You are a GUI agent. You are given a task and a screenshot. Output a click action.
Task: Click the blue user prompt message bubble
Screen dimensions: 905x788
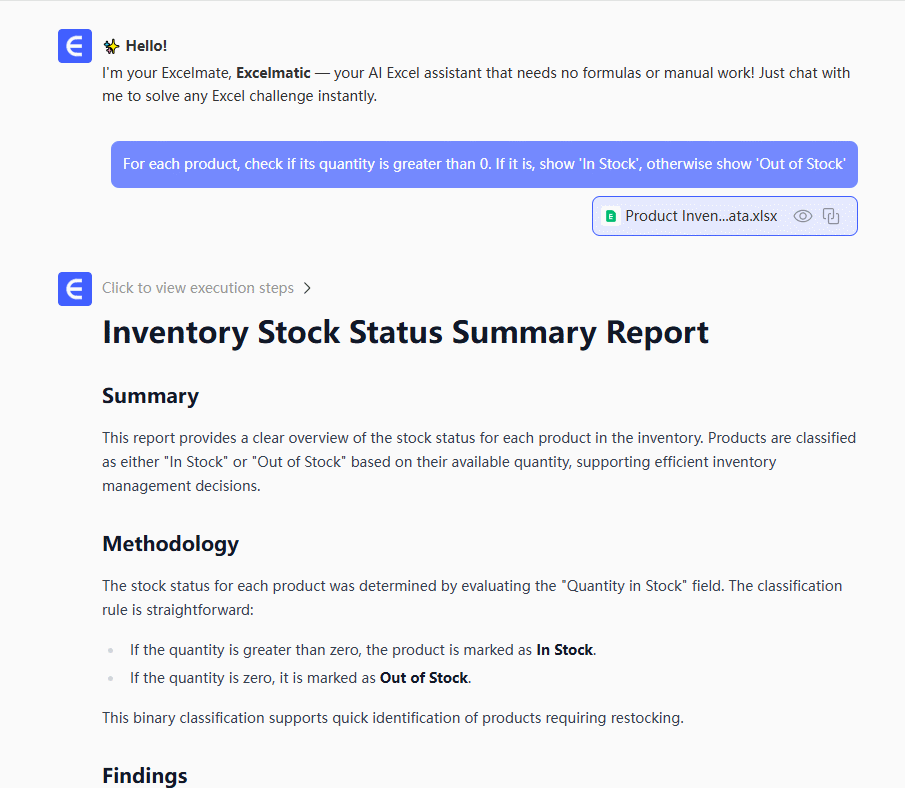coord(484,164)
